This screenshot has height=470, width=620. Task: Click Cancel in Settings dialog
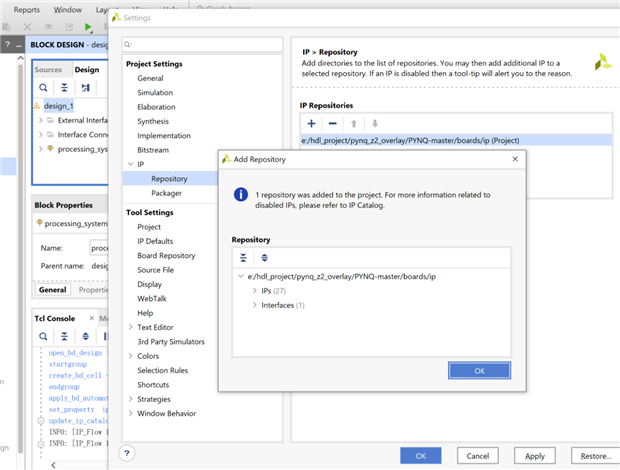[478, 456]
